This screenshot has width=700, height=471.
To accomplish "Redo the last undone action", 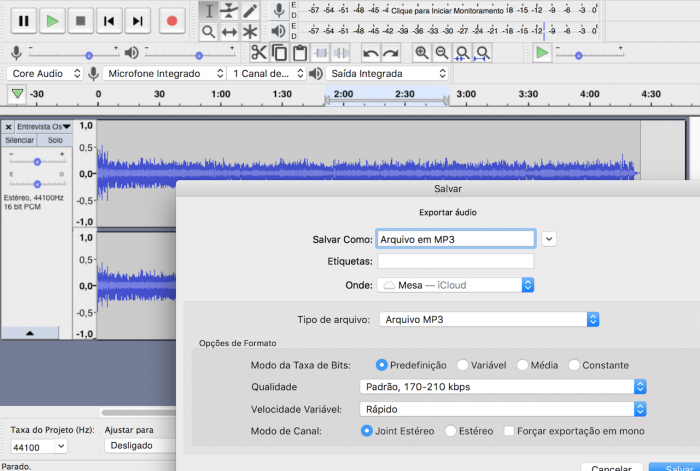I will click(x=391, y=53).
